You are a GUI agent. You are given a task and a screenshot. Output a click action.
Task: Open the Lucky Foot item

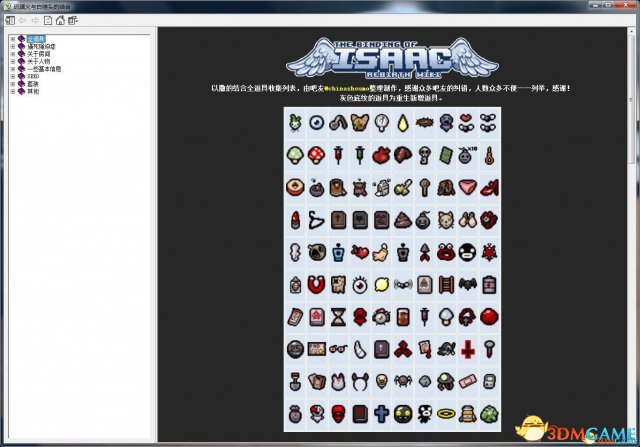381,253
